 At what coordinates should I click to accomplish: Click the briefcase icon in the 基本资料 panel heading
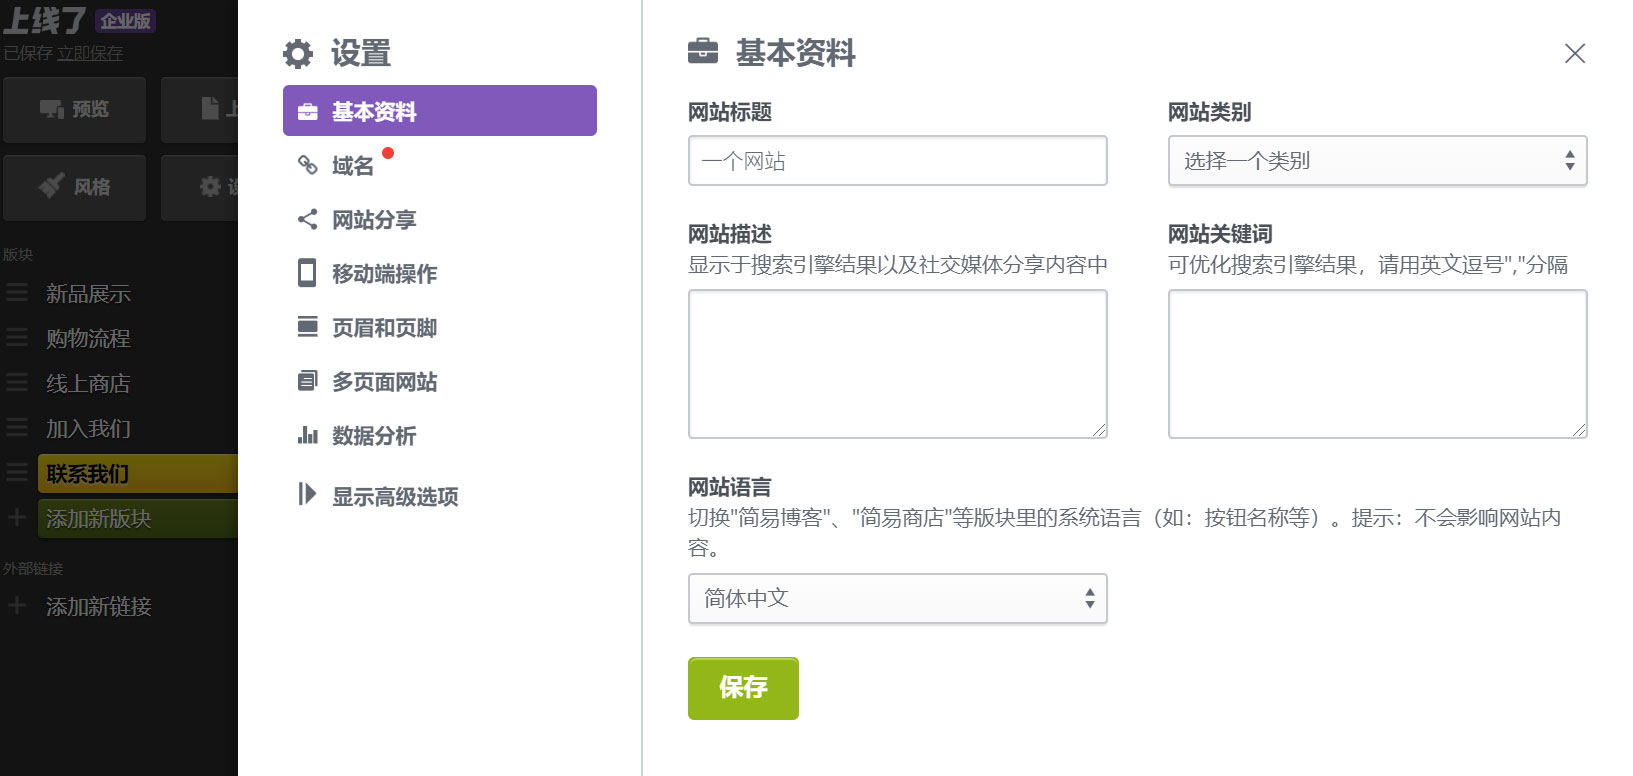pyautogui.click(x=703, y=51)
